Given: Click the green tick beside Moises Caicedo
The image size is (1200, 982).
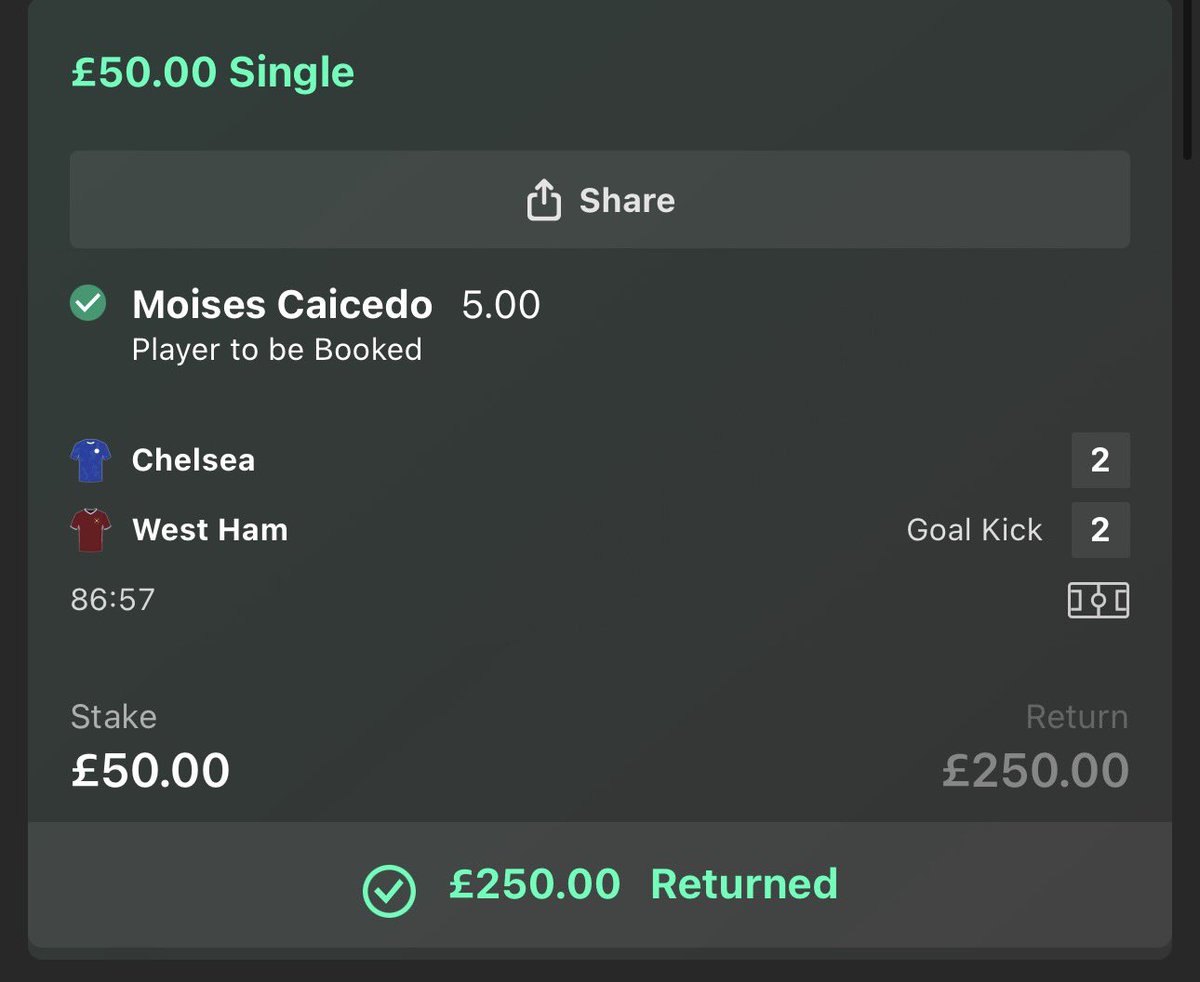Looking at the screenshot, I should click(88, 304).
